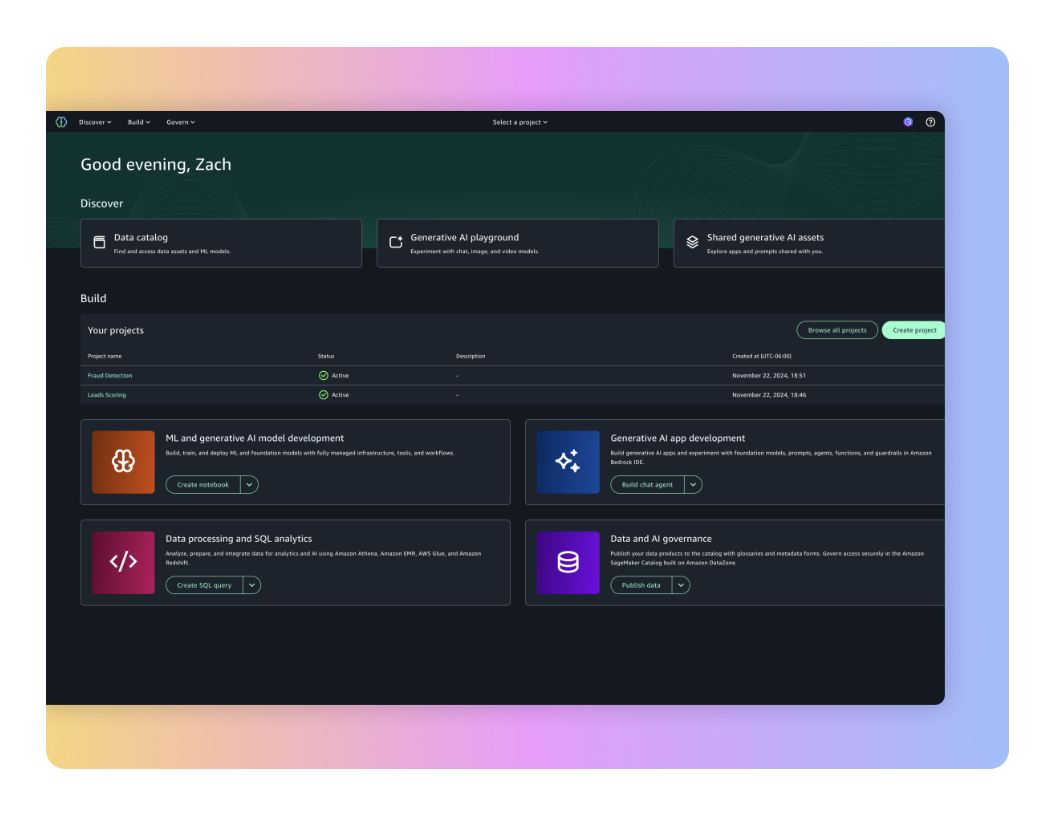Image resolution: width=1052 pixels, height=814 pixels.
Task: Click the Data catalog icon
Action: coord(99,242)
